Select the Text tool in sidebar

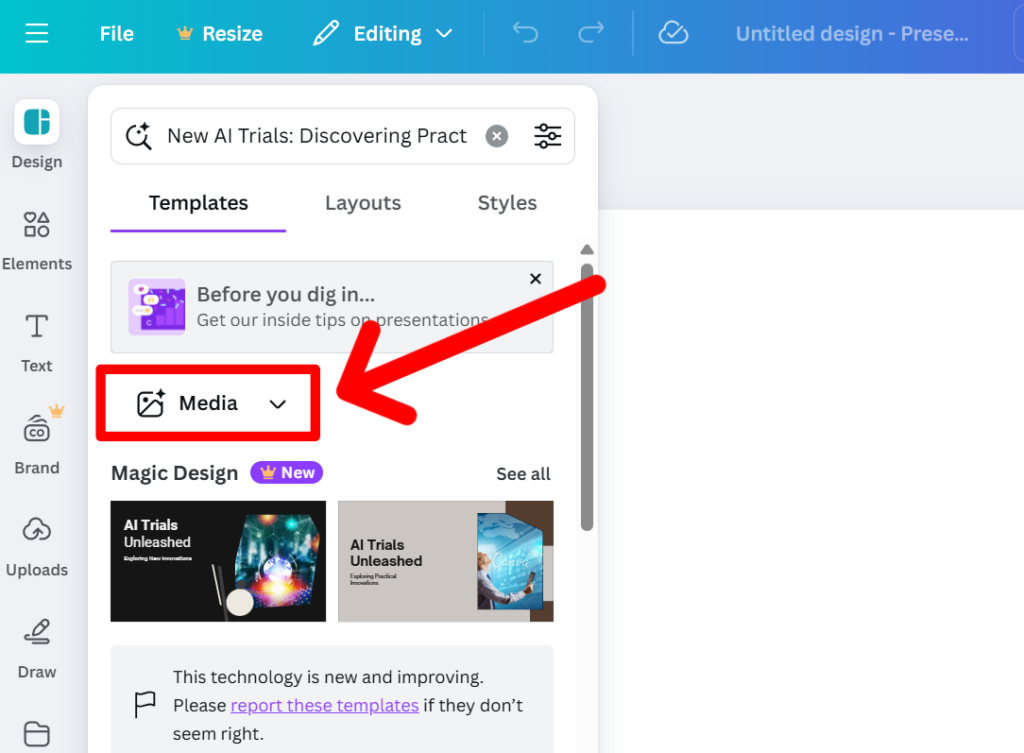[x=37, y=344]
